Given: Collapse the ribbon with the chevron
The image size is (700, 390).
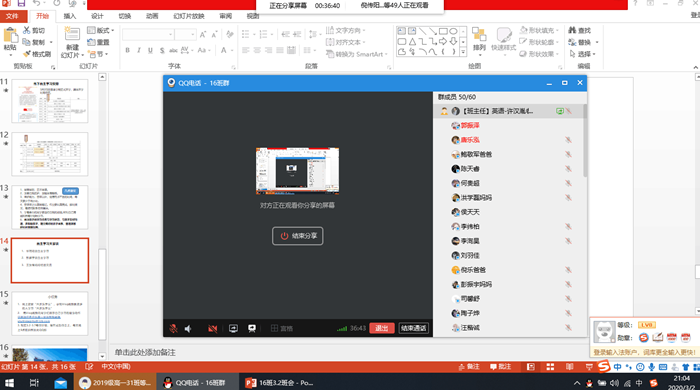Looking at the screenshot, I should [x=696, y=67].
